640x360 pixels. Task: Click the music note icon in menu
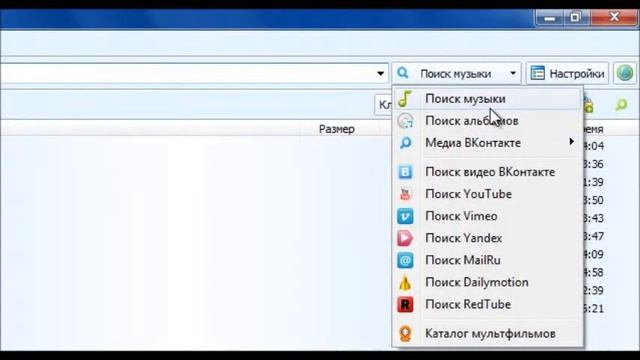[405, 99]
